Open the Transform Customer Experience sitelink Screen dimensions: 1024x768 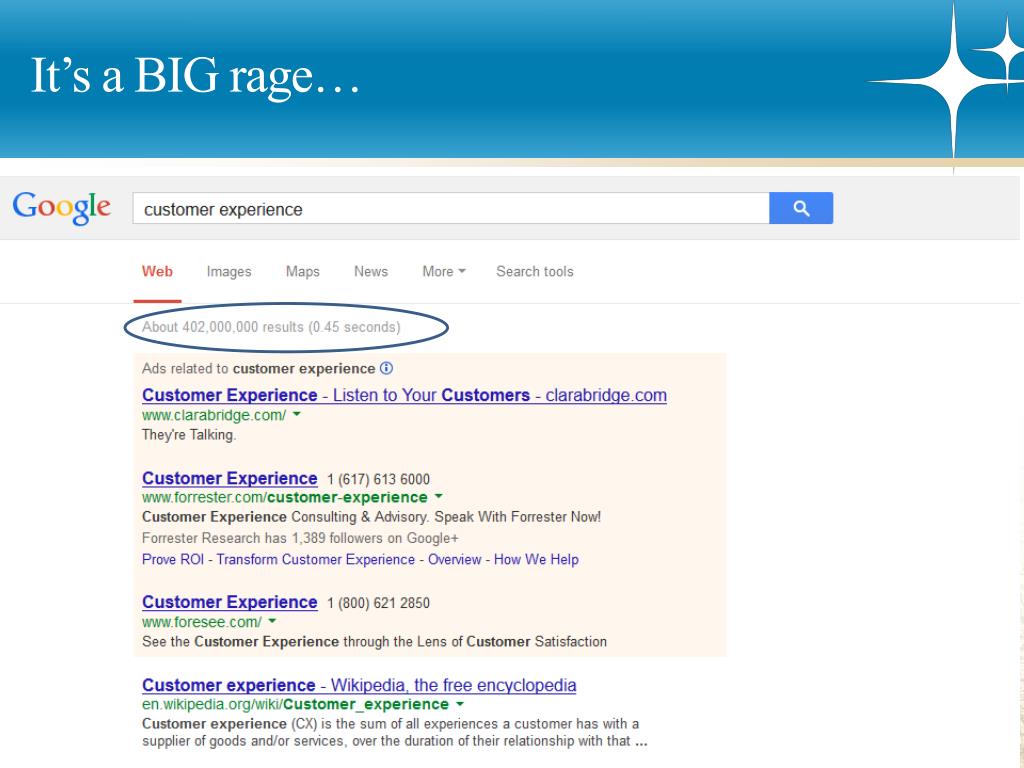315,560
